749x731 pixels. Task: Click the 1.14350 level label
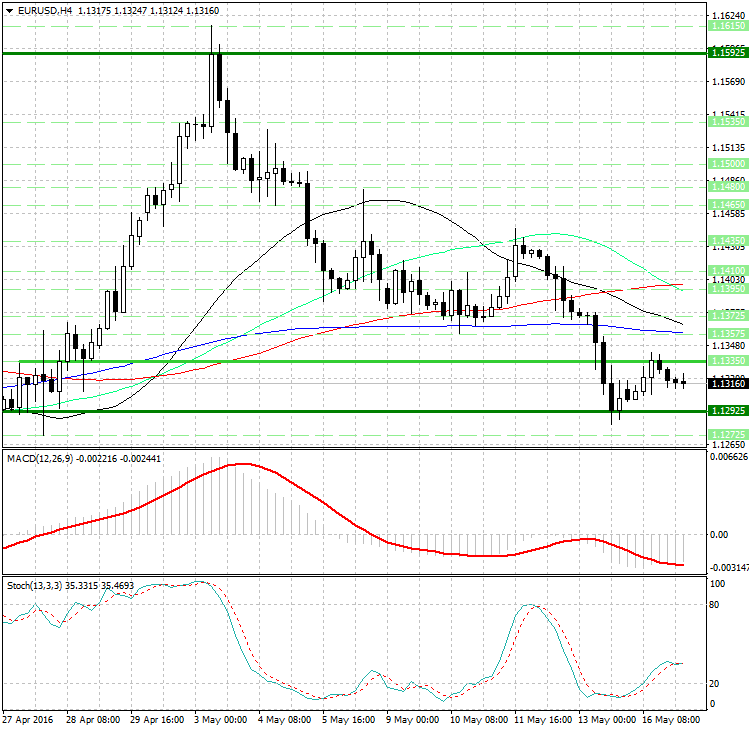728,240
